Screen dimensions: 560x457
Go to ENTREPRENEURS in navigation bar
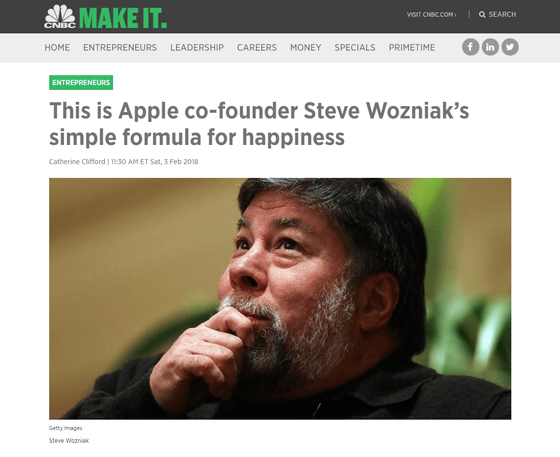[120, 47]
